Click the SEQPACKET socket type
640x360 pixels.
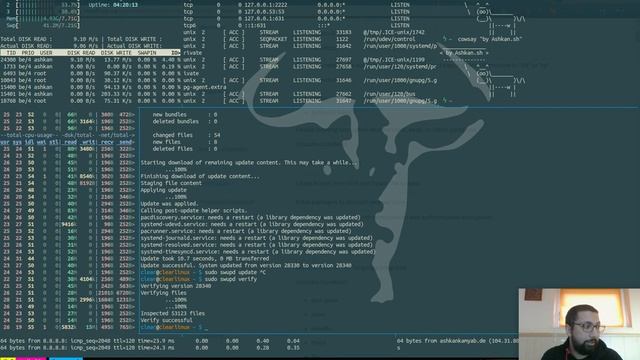click(273, 39)
